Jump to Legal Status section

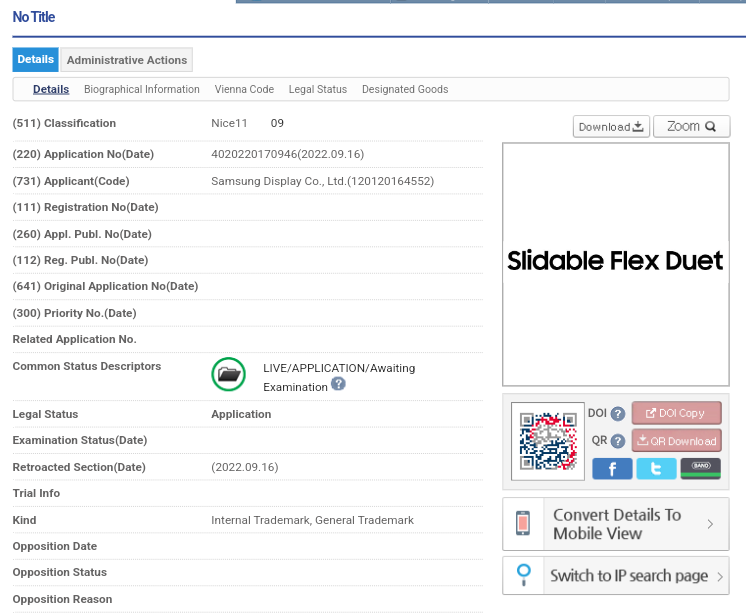tap(318, 89)
